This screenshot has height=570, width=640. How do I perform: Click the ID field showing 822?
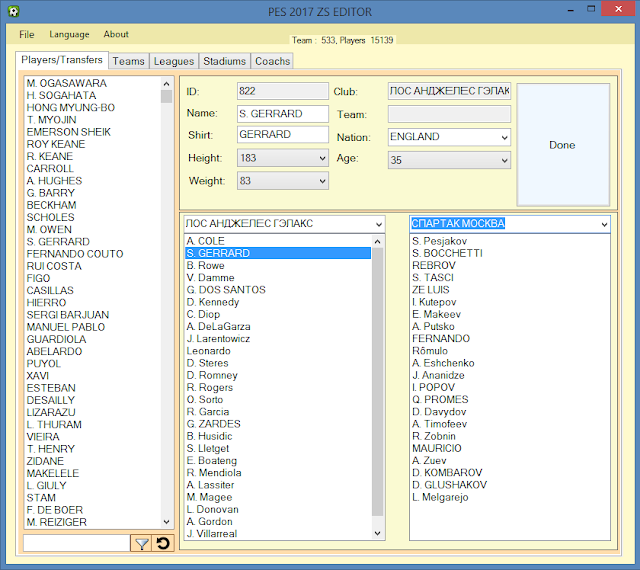click(x=282, y=91)
